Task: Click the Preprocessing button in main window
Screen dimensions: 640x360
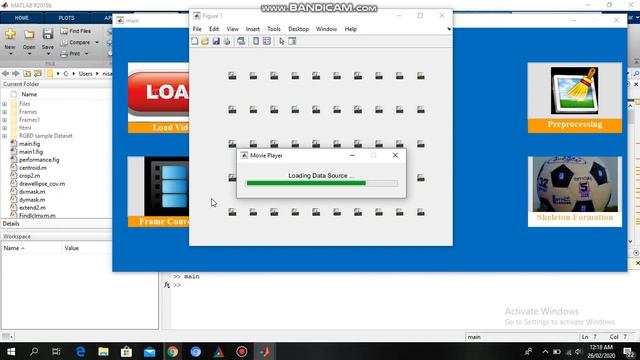Action: coord(575,98)
